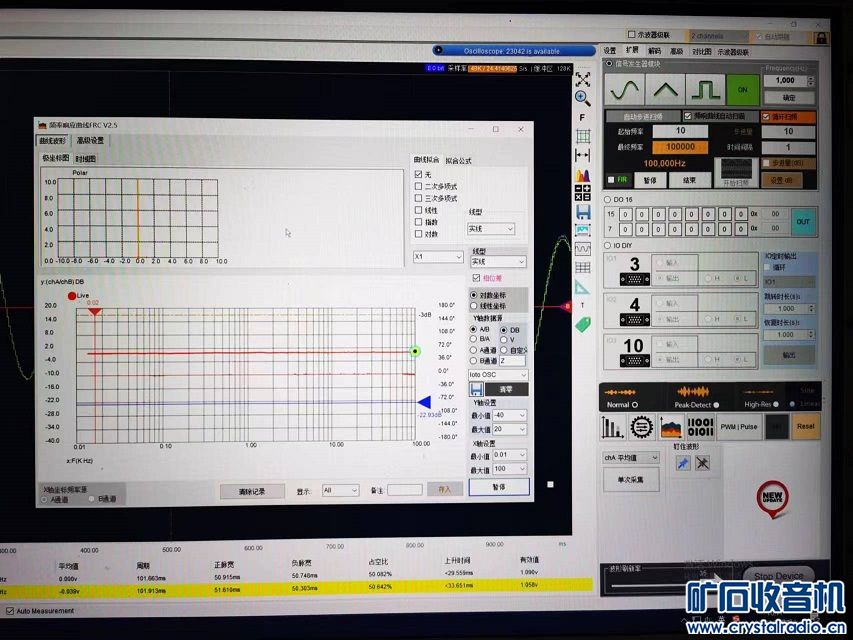Click the floppy save icon in FRC window
Screen dimensions: 853x640
476,389
